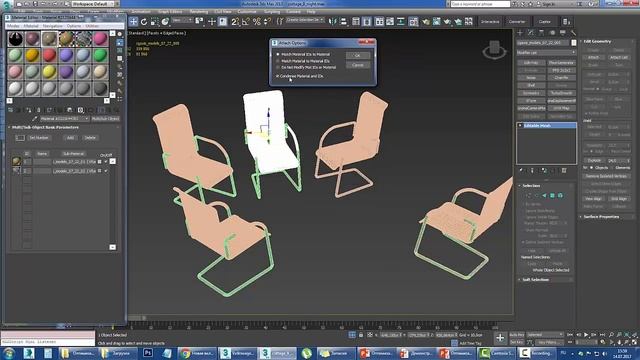This screenshot has height=360, width=640.
Task: Open the Graph Editors menu
Action: pyautogui.click(x=170, y=11)
